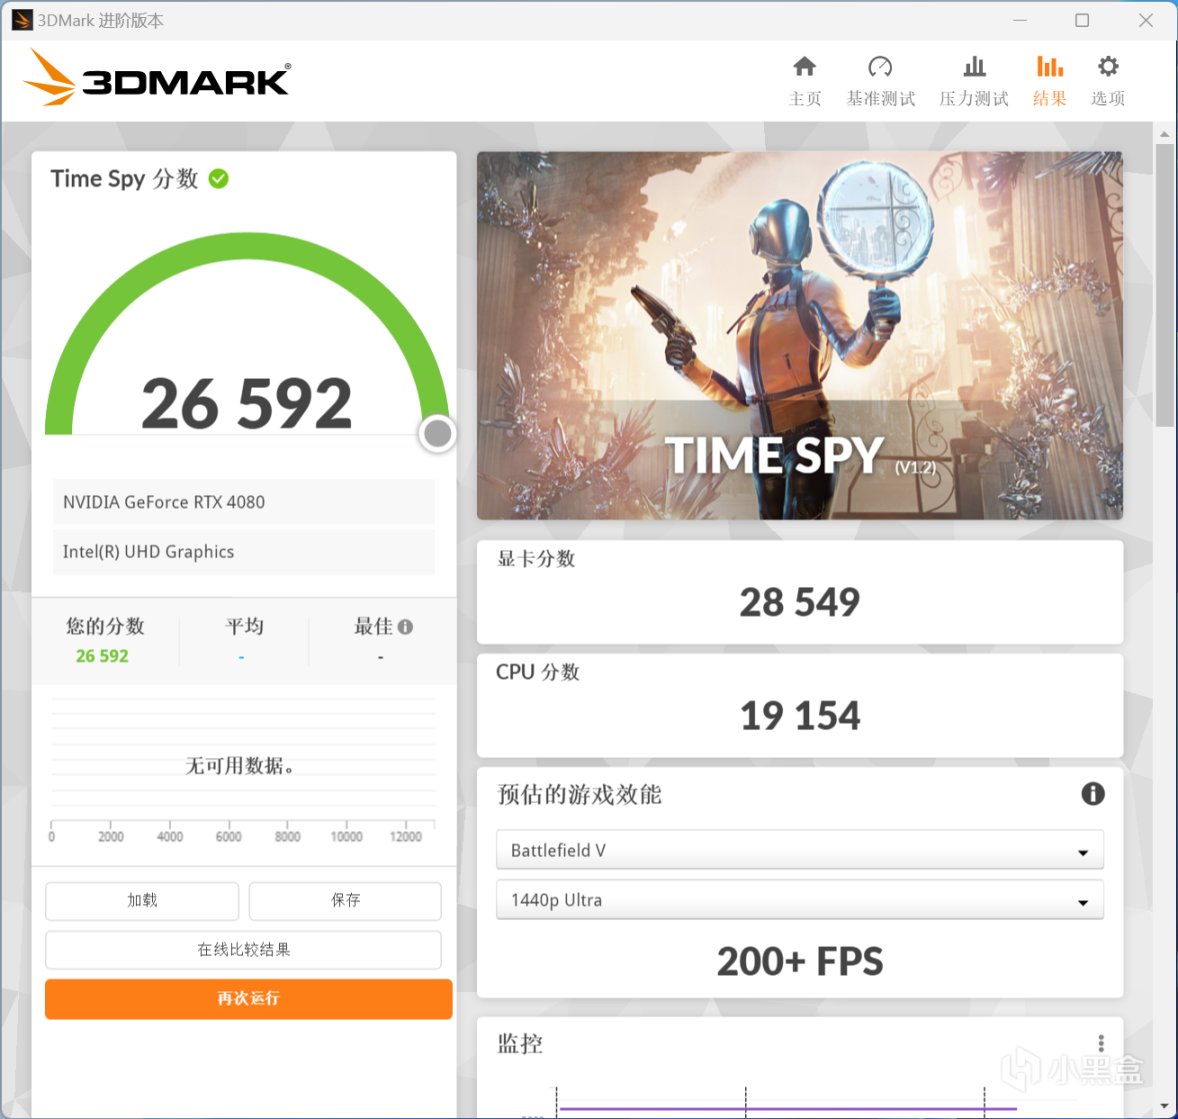Screen dimensions: 1178x1119
Task: Click info icon next to 最佳
Action: (405, 627)
